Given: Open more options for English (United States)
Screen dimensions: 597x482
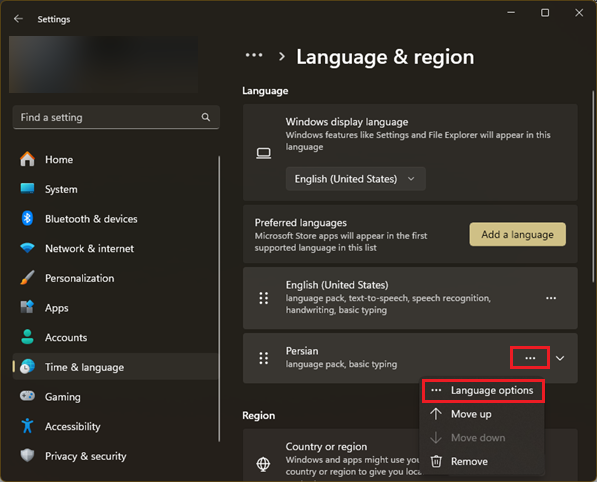Looking at the screenshot, I should click(551, 298).
